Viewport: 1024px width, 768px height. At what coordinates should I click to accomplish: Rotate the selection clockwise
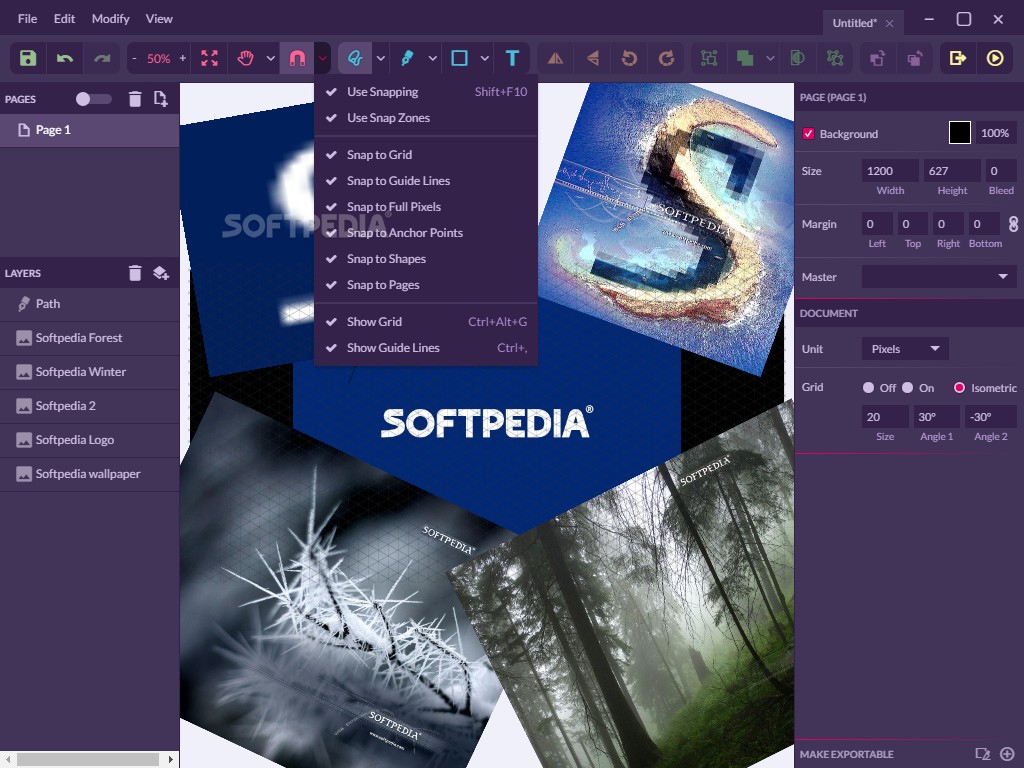click(x=666, y=58)
